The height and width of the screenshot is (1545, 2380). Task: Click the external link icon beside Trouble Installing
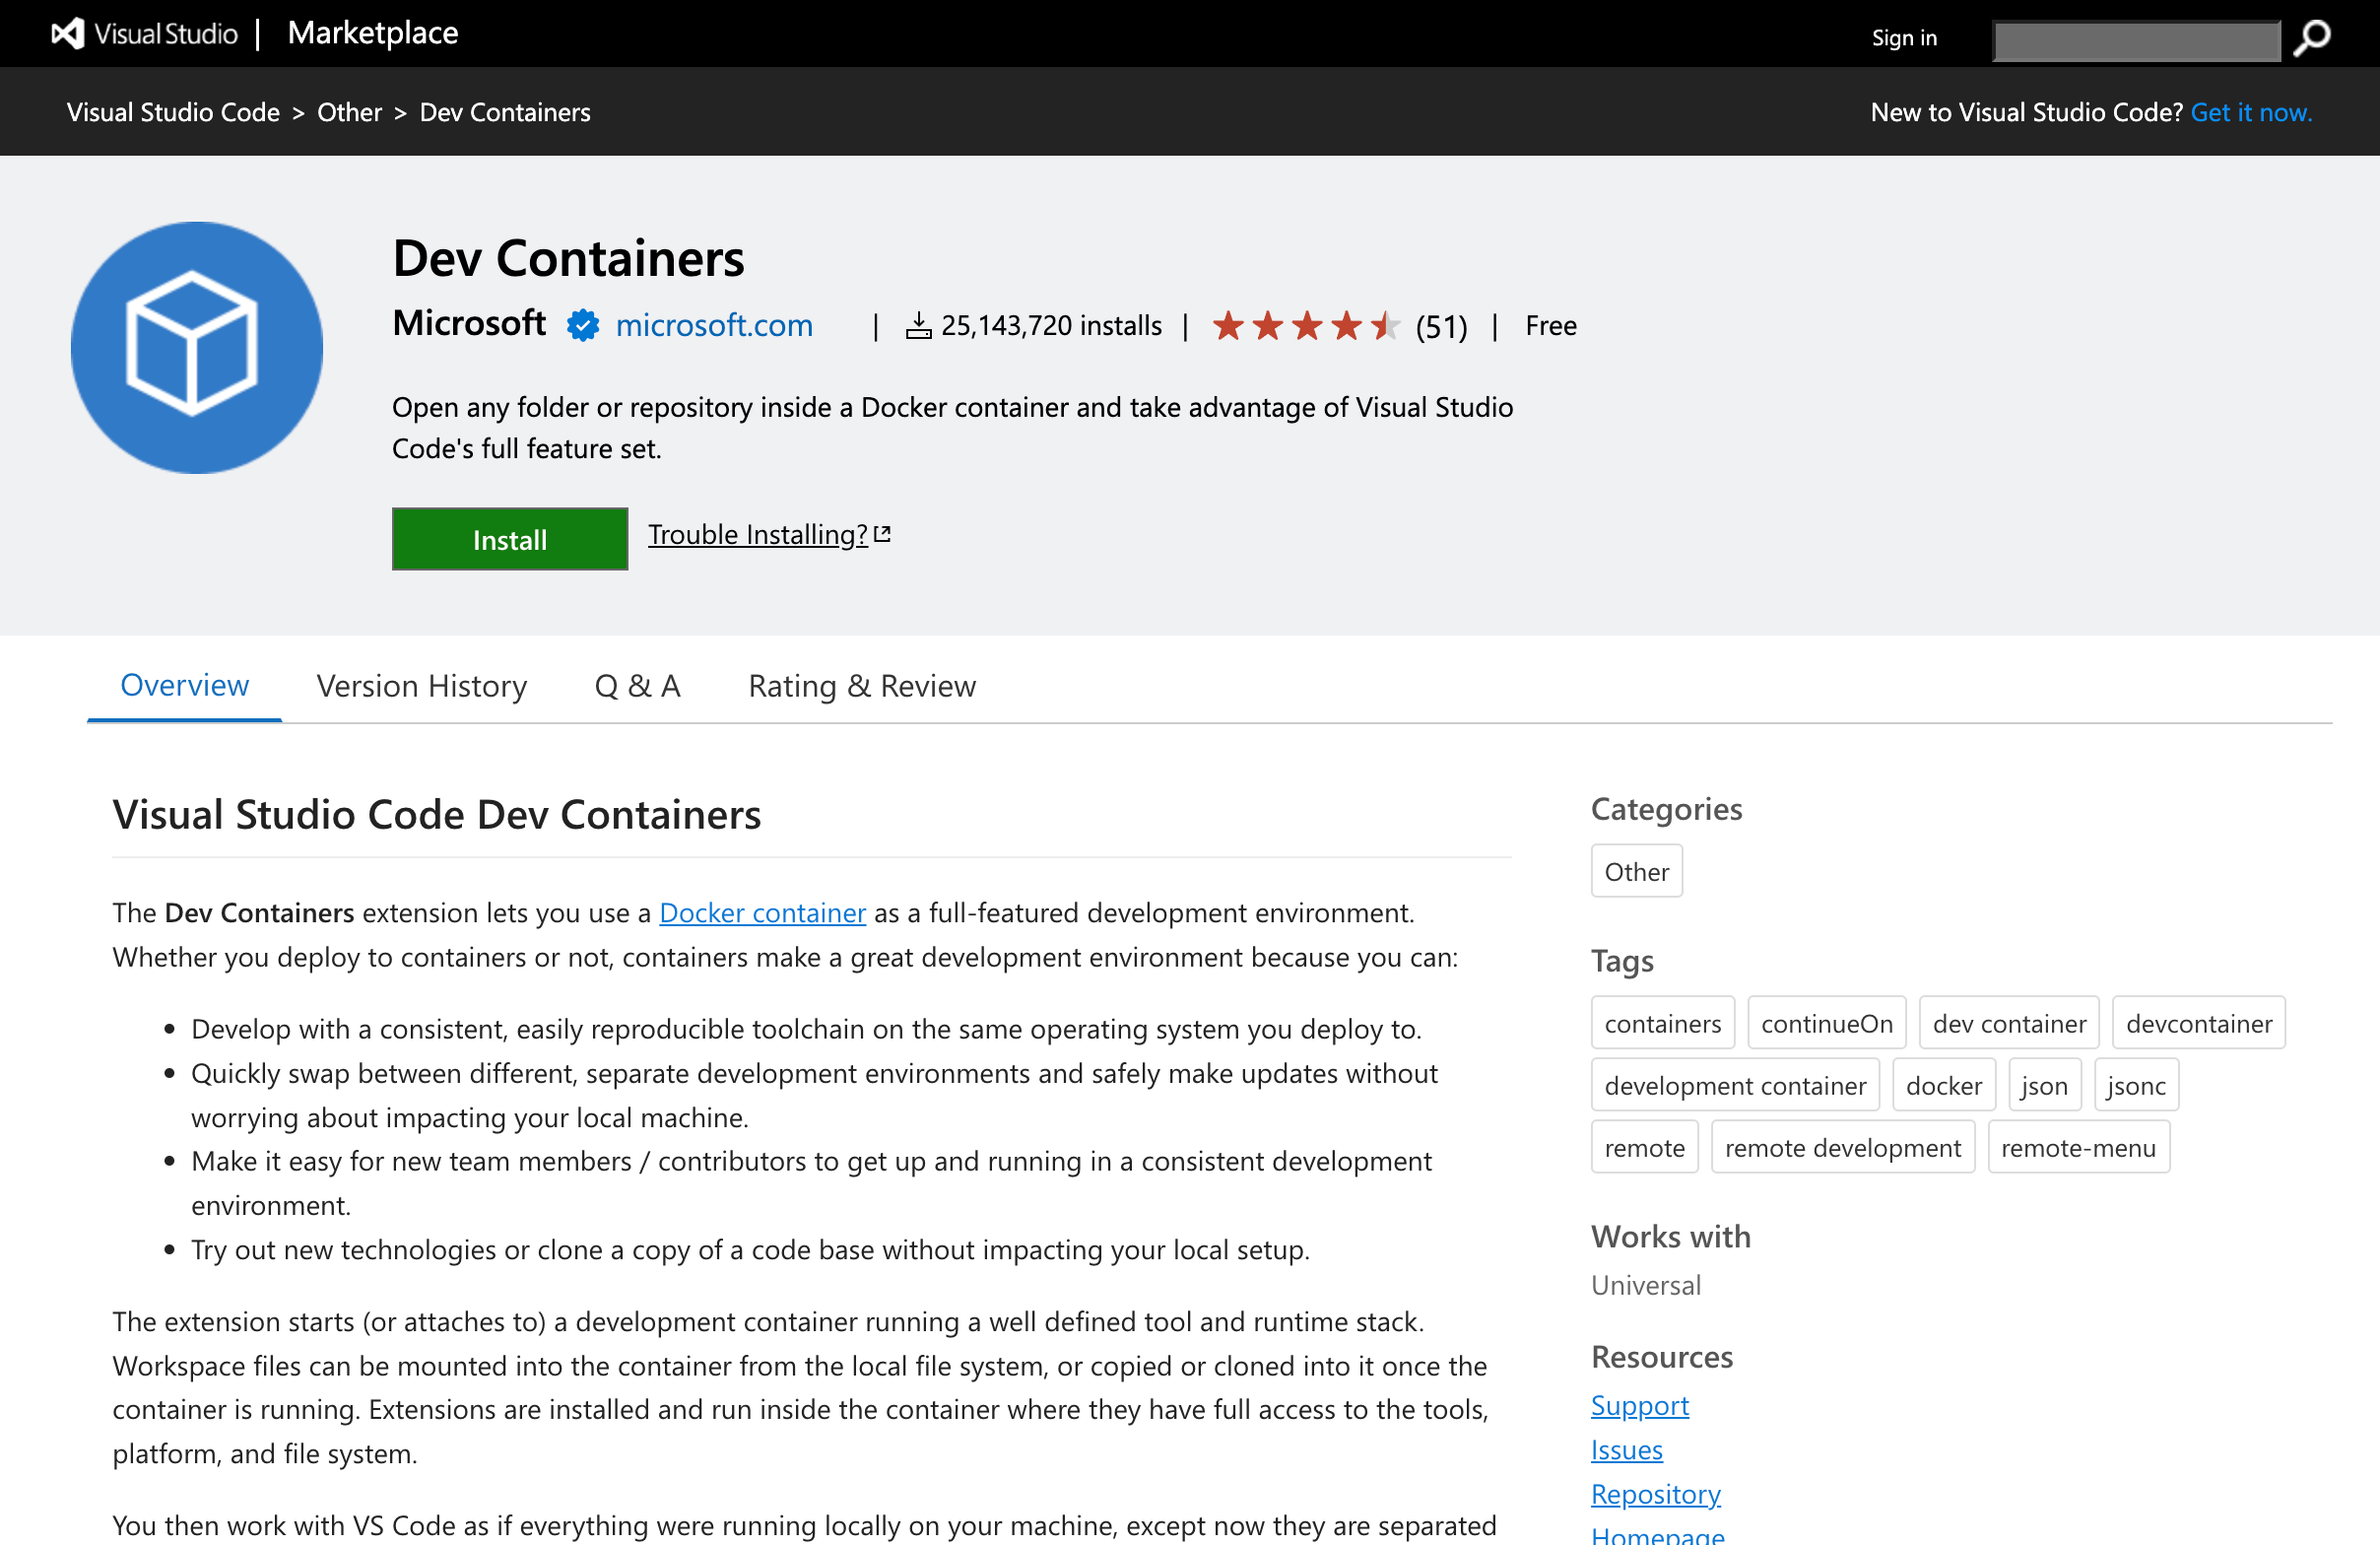click(x=882, y=534)
